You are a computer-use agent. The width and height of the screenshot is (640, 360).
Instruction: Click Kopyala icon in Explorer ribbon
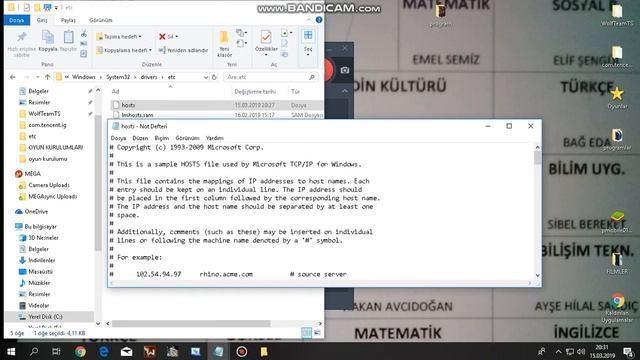(x=48, y=41)
